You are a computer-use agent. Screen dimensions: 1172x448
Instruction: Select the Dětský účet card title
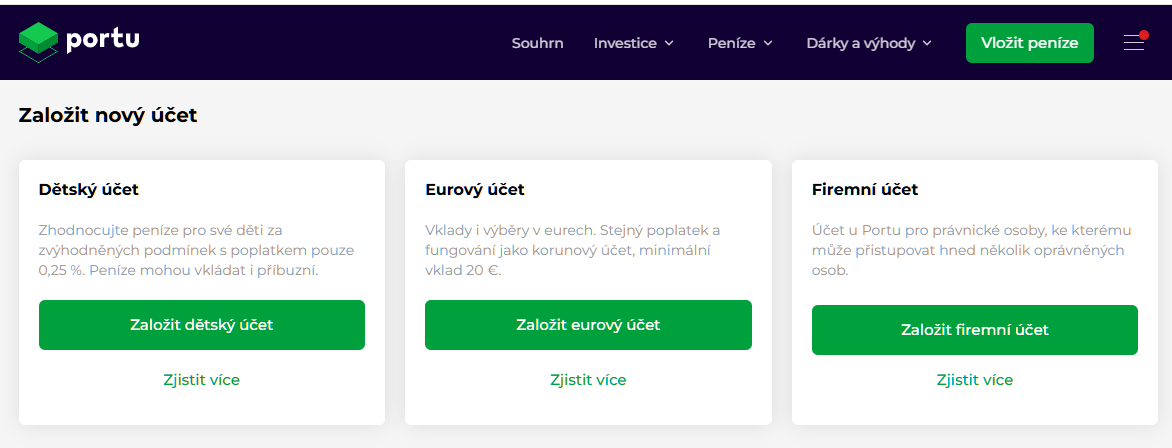[89, 189]
